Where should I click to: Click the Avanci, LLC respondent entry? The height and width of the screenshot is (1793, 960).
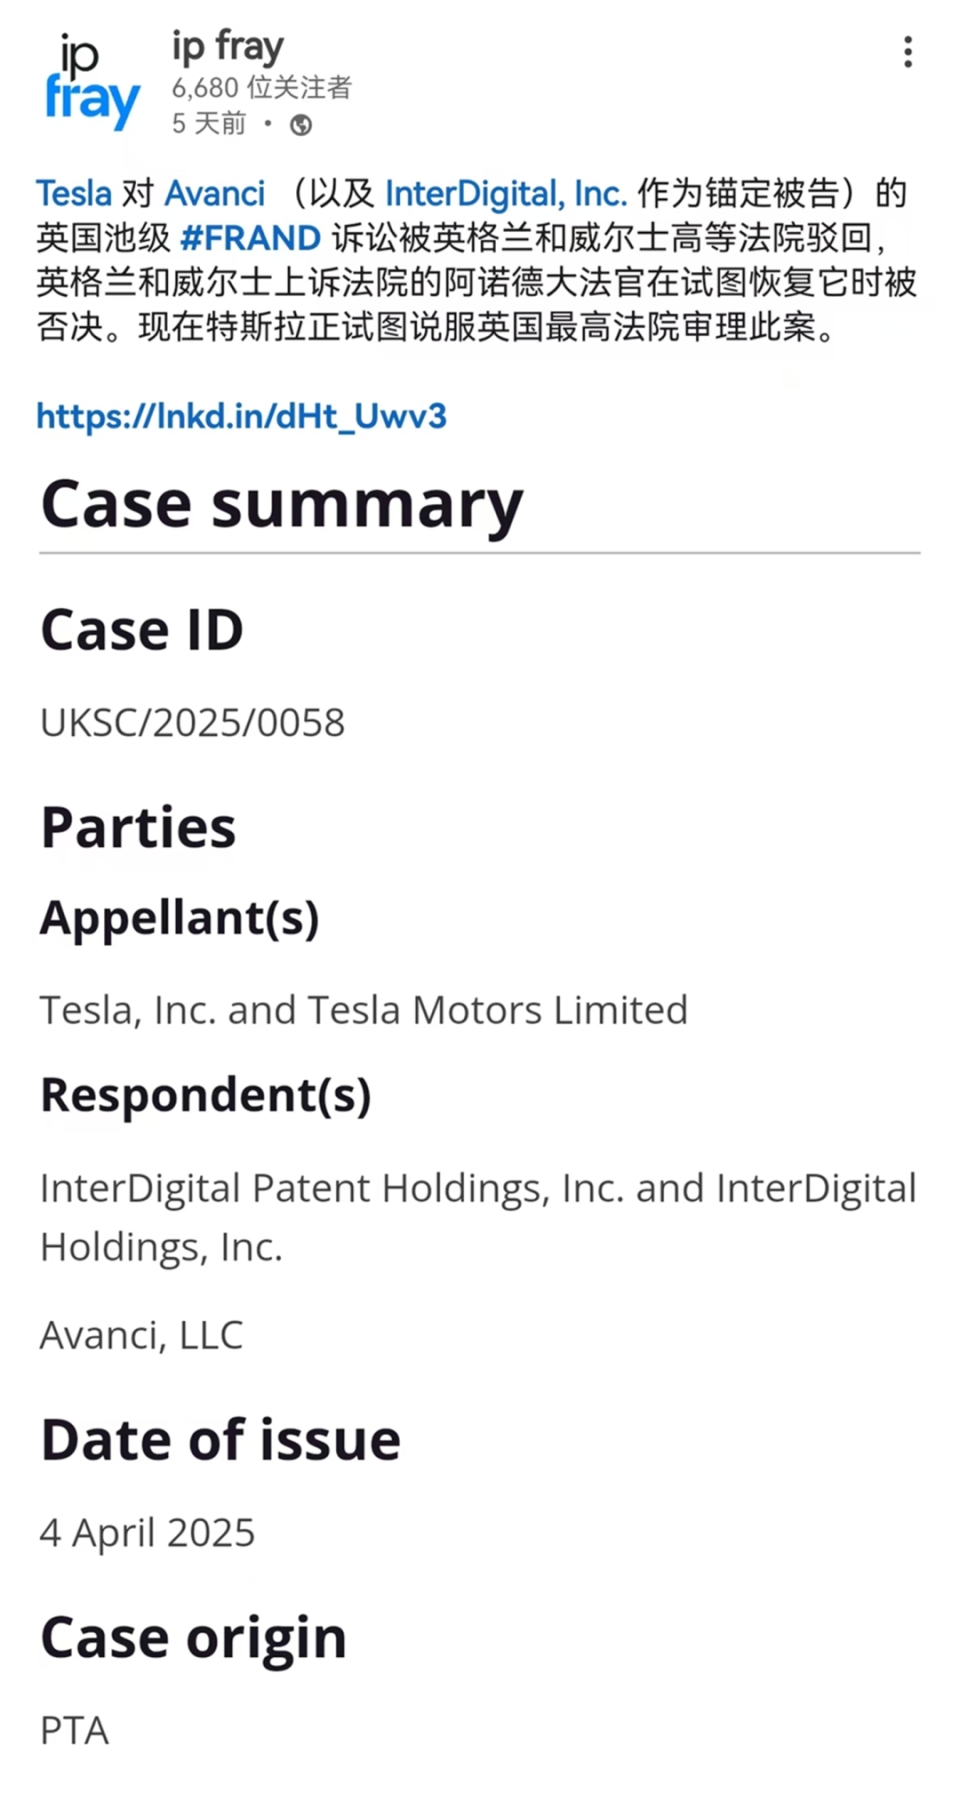tap(141, 1335)
